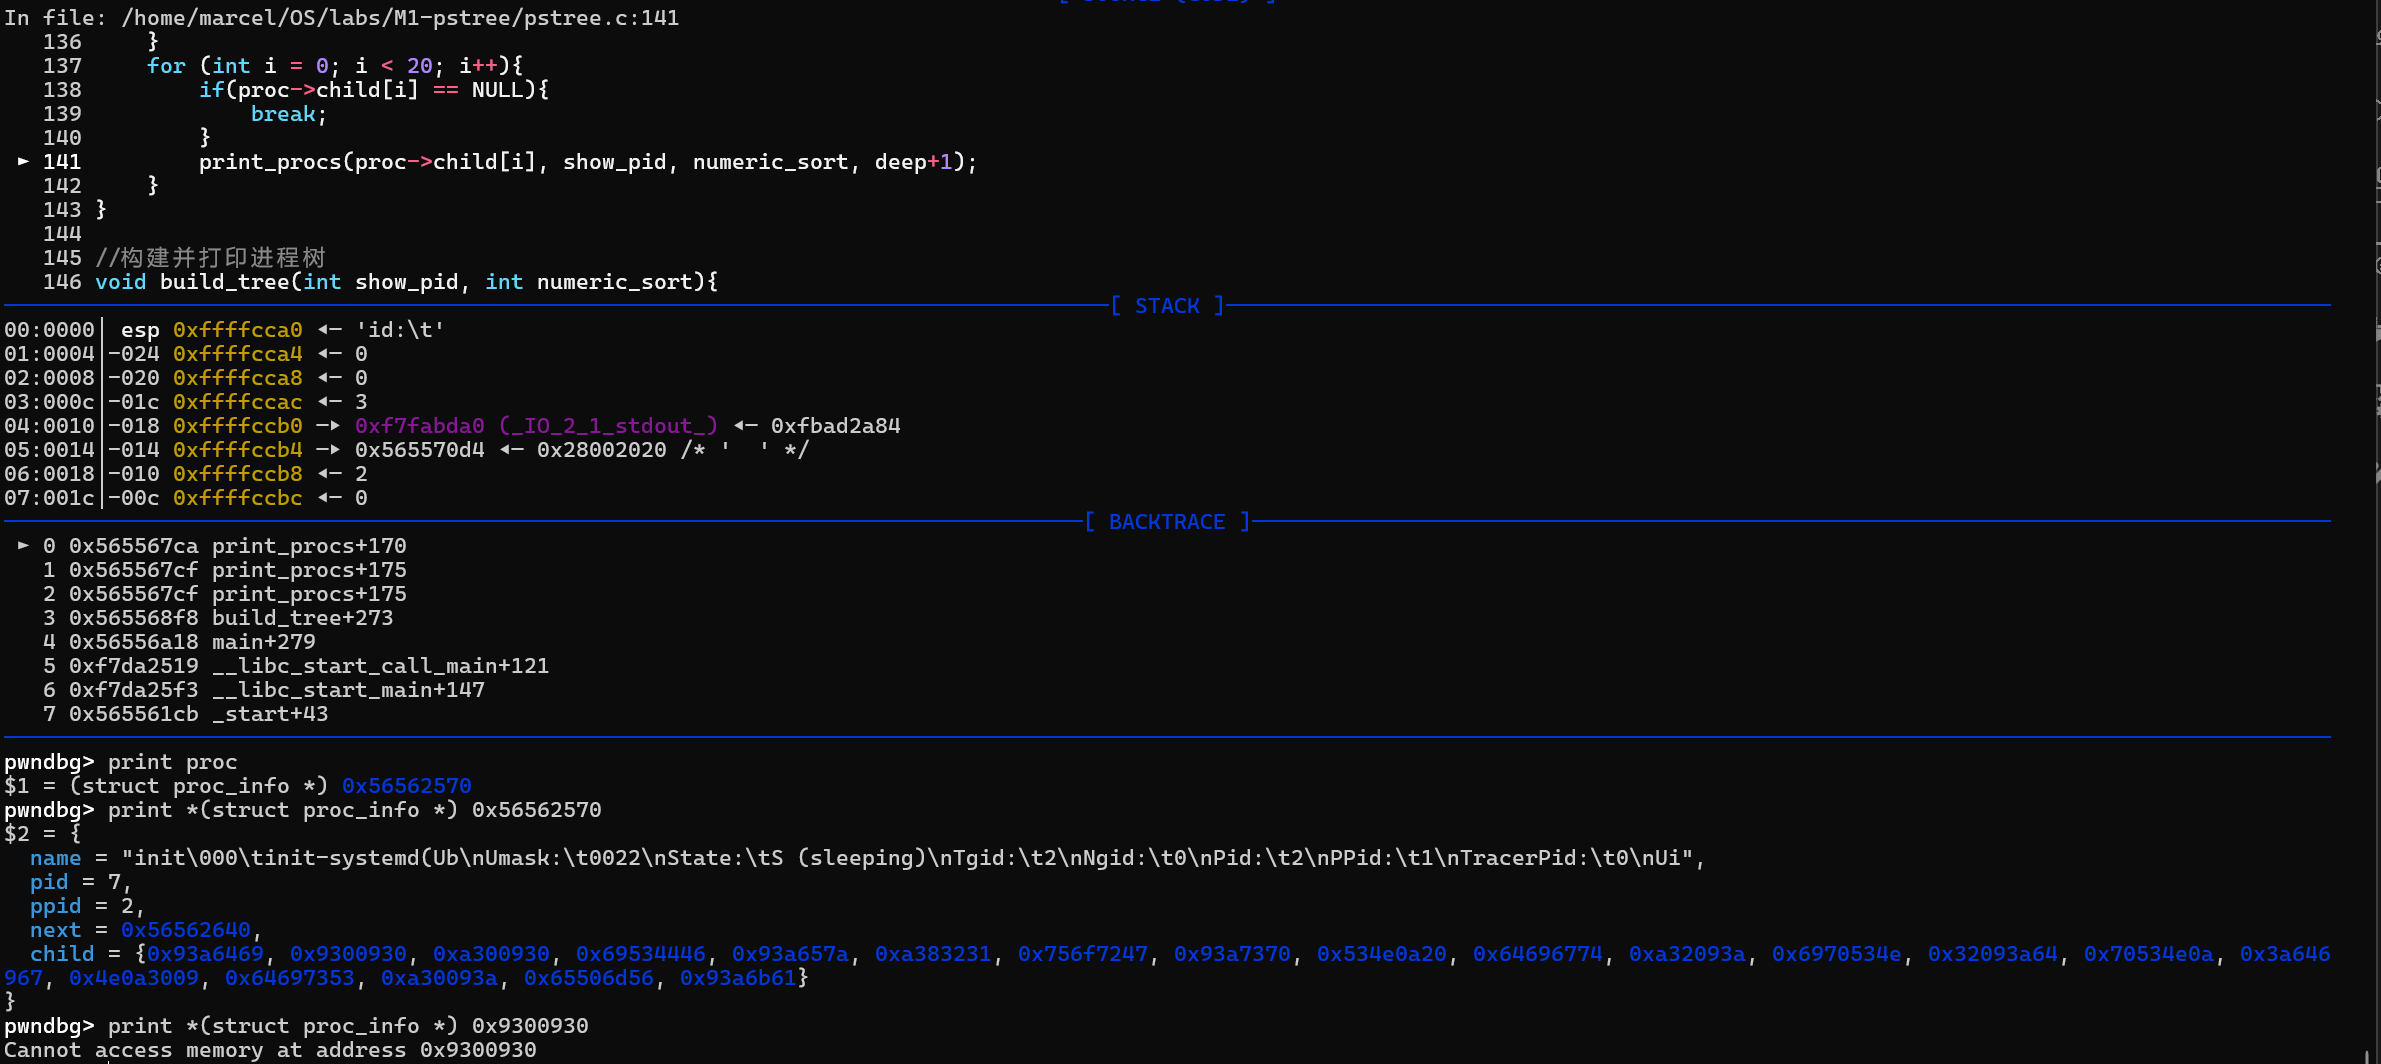This screenshot has height=1064, width=2381.
Task: Click the 'Cannot access memory' error line
Action: pos(270,1050)
